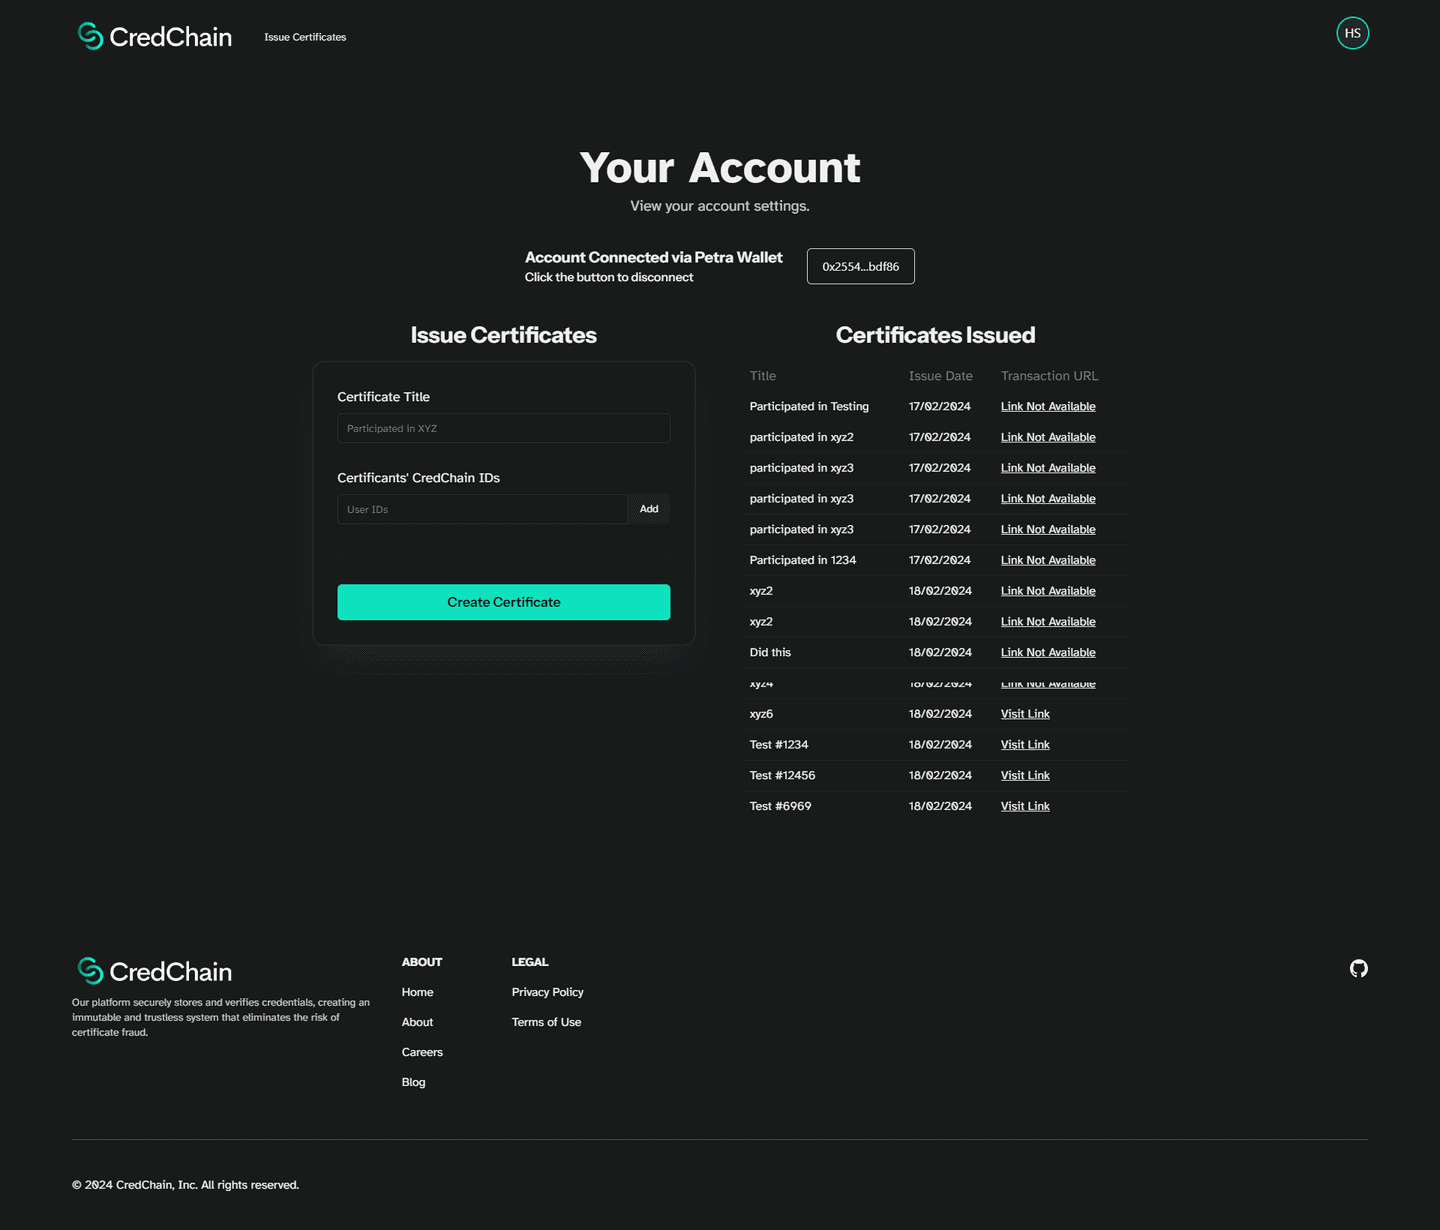
Task: Click Create Certificate button
Action: pyautogui.click(x=503, y=602)
